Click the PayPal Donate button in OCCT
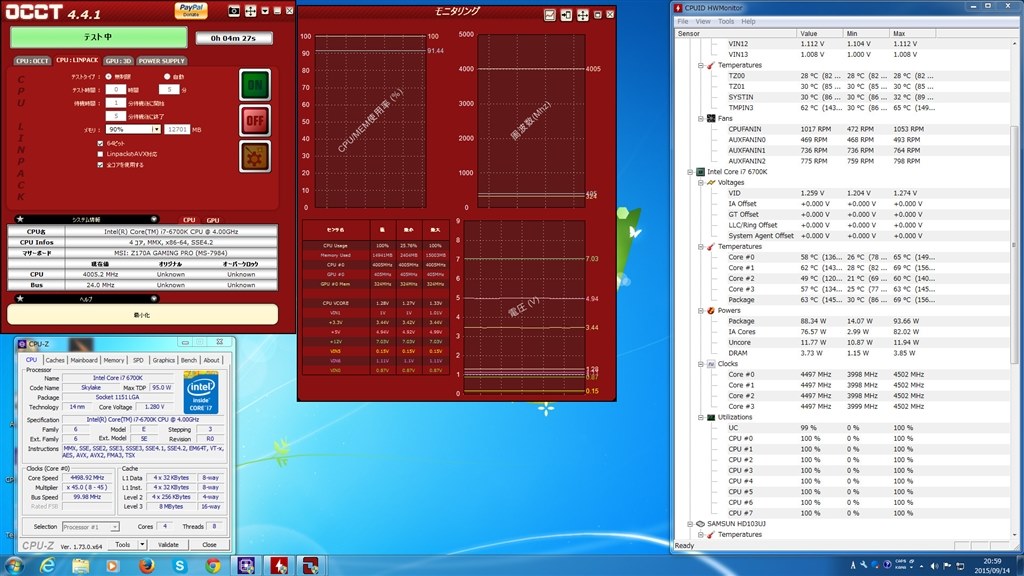This screenshot has height=576, width=1024. (191, 10)
